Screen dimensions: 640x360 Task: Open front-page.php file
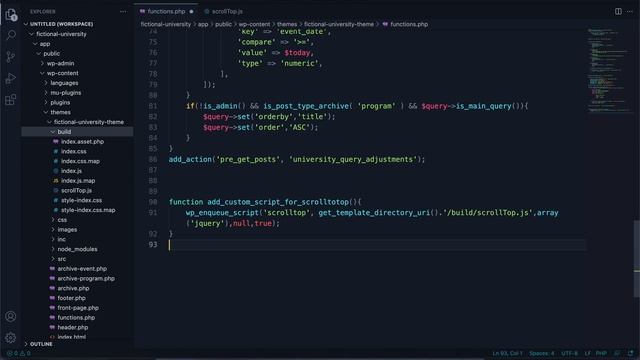(78, 308)
